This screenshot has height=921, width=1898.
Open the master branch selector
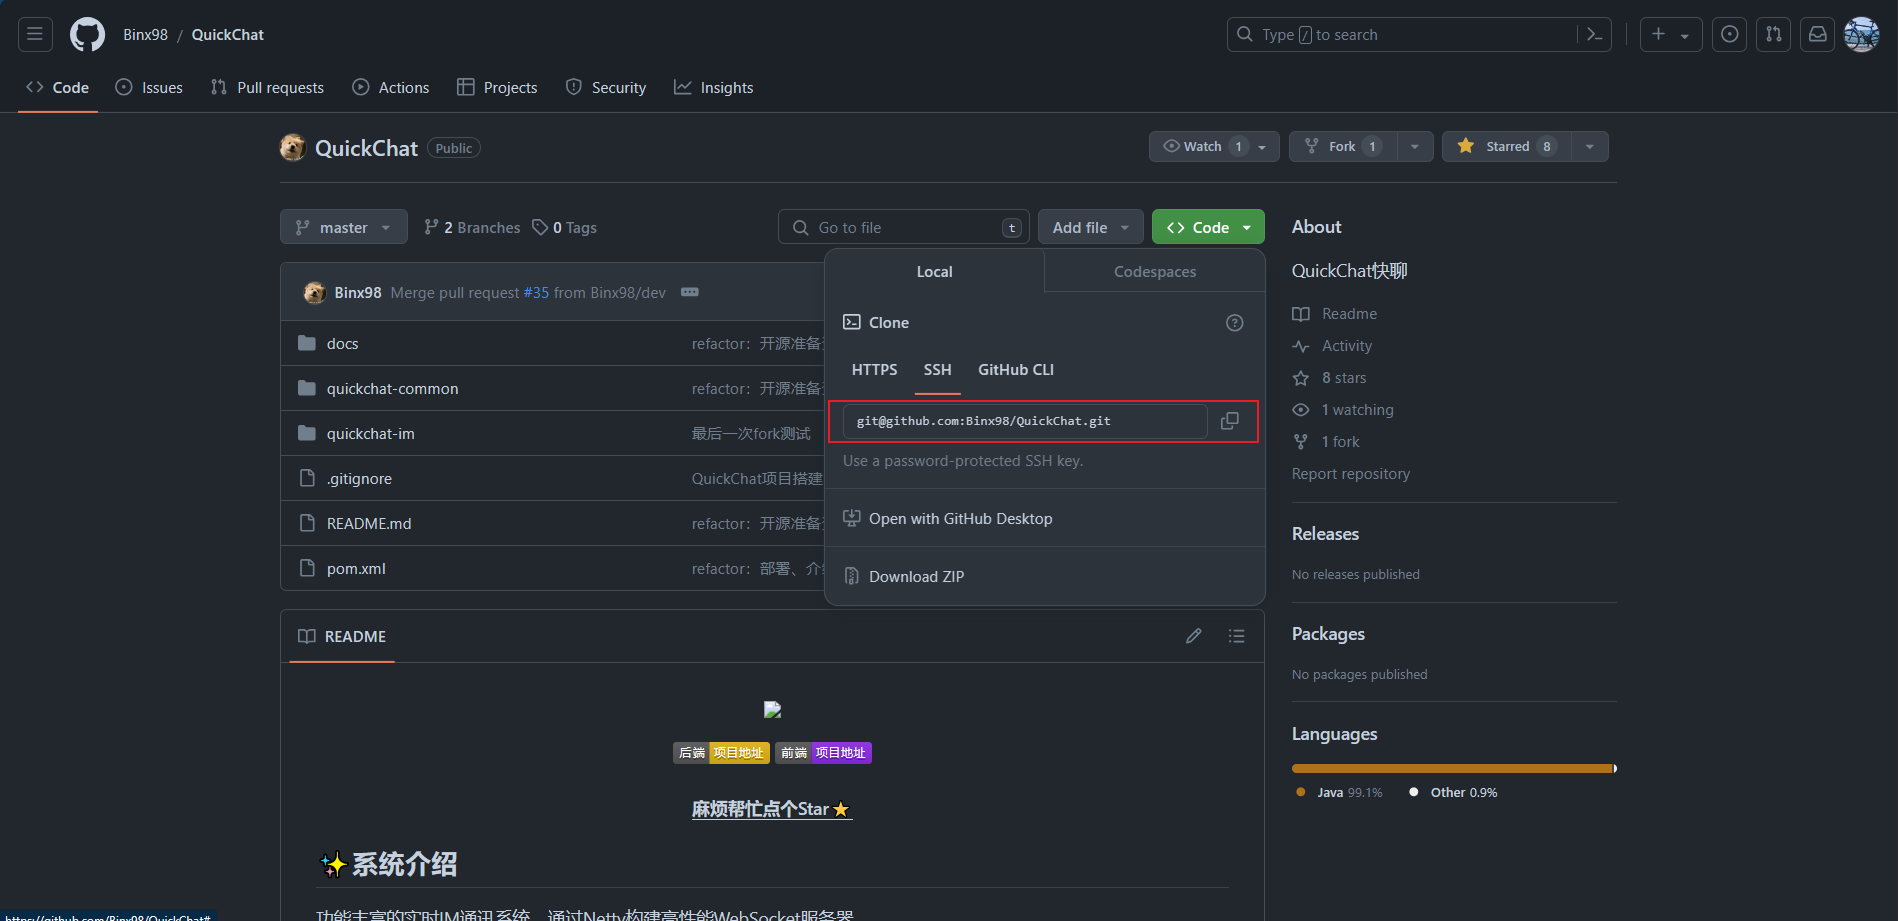[x=343, y=227]
